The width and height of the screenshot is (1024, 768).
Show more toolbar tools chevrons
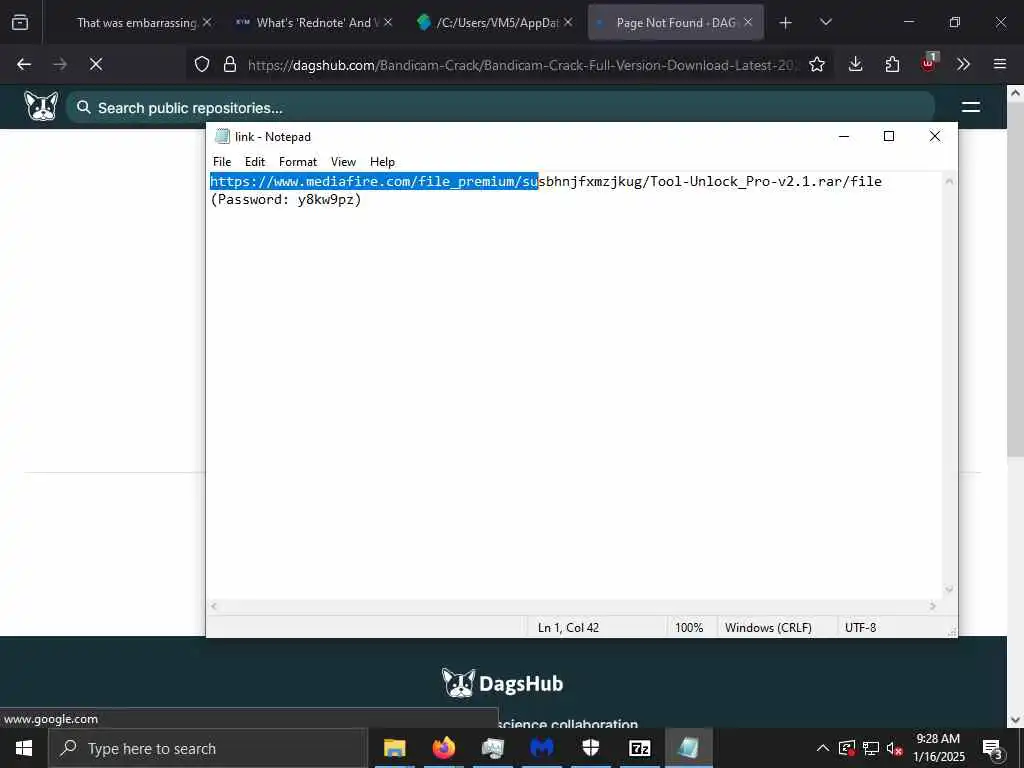[963, 64]
